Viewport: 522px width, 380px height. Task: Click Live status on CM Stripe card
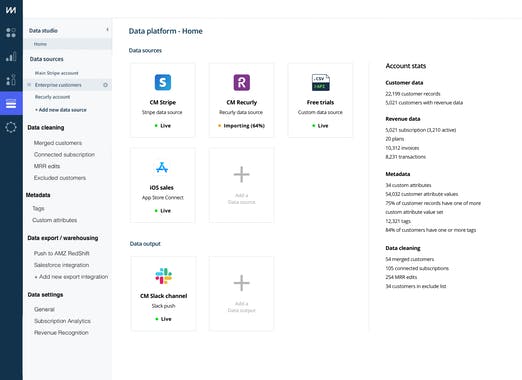163,126
